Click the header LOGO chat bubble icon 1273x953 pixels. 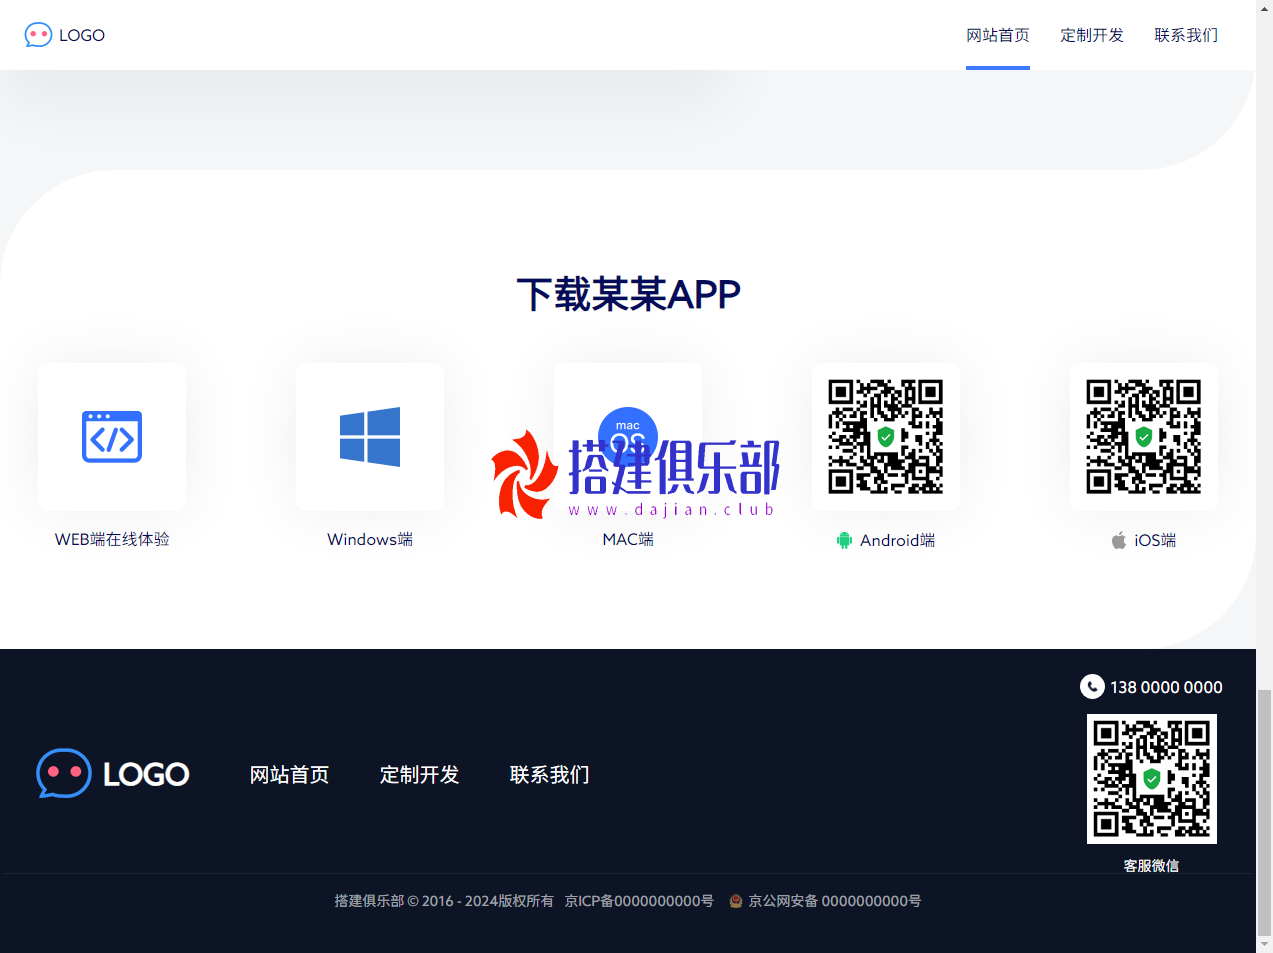pos(38,35)
